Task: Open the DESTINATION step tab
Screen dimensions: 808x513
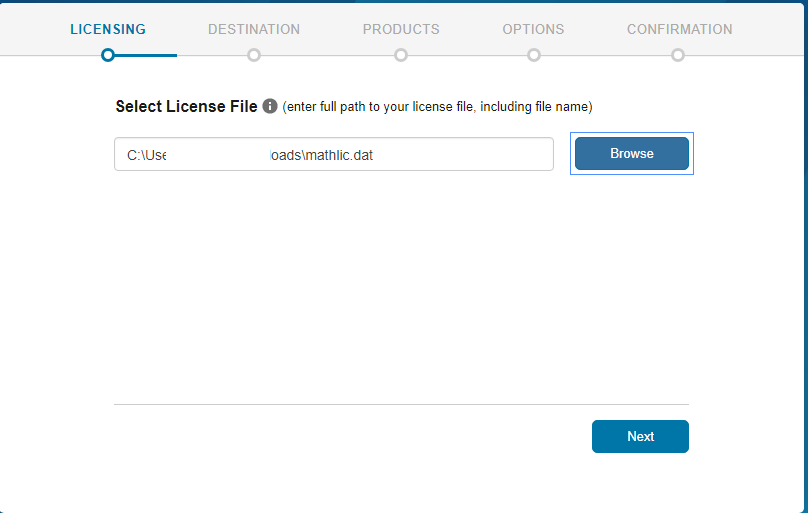Action: coord(254,29)
